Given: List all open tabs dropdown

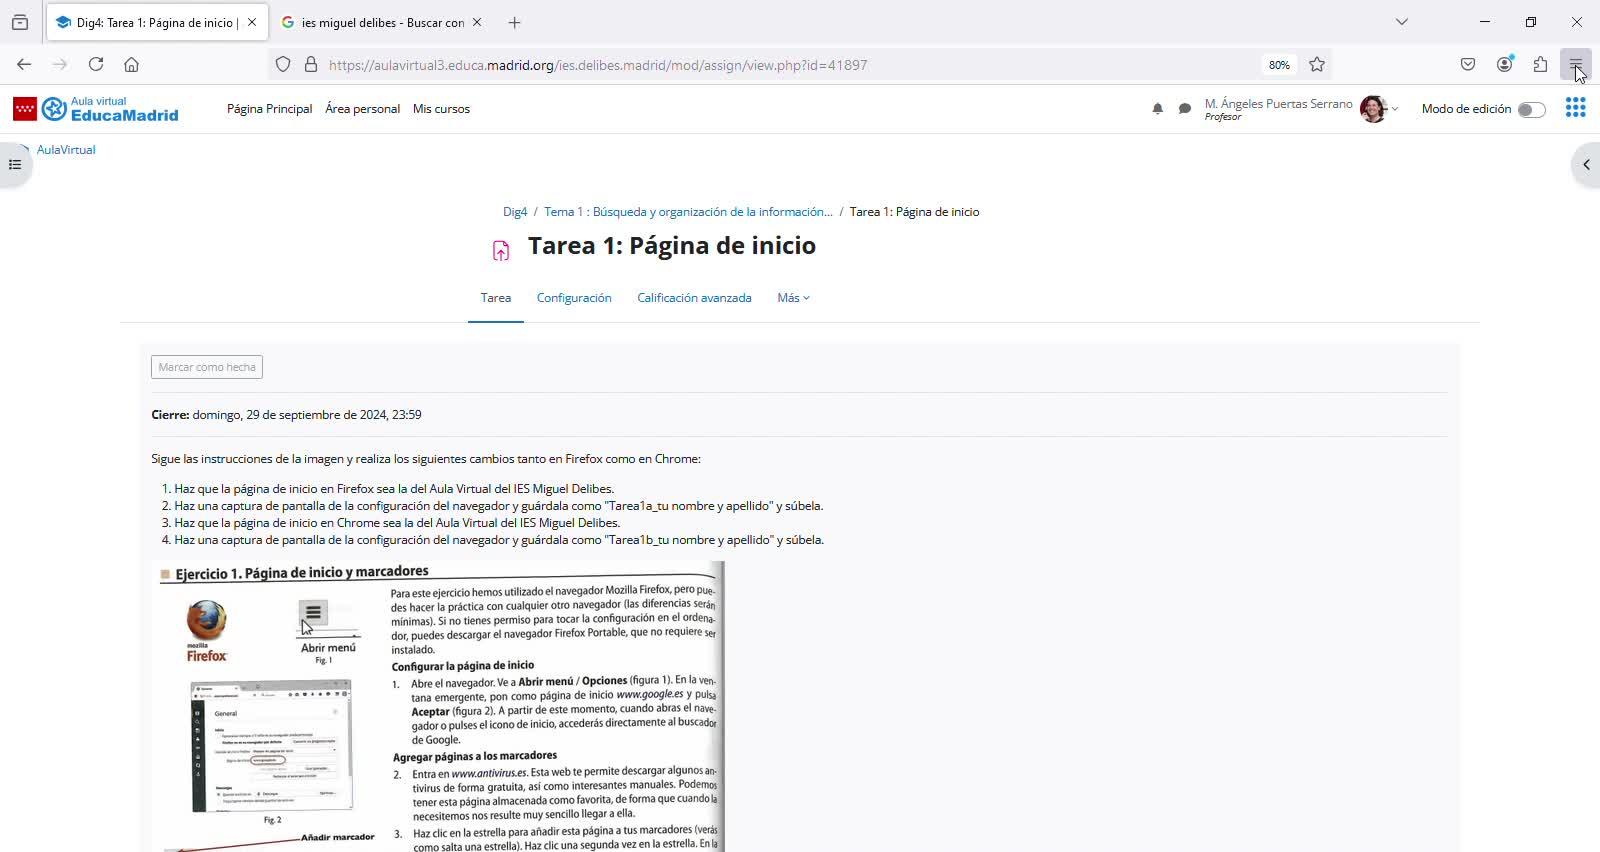Looking at the screenshot, I should pos(1402,22).
